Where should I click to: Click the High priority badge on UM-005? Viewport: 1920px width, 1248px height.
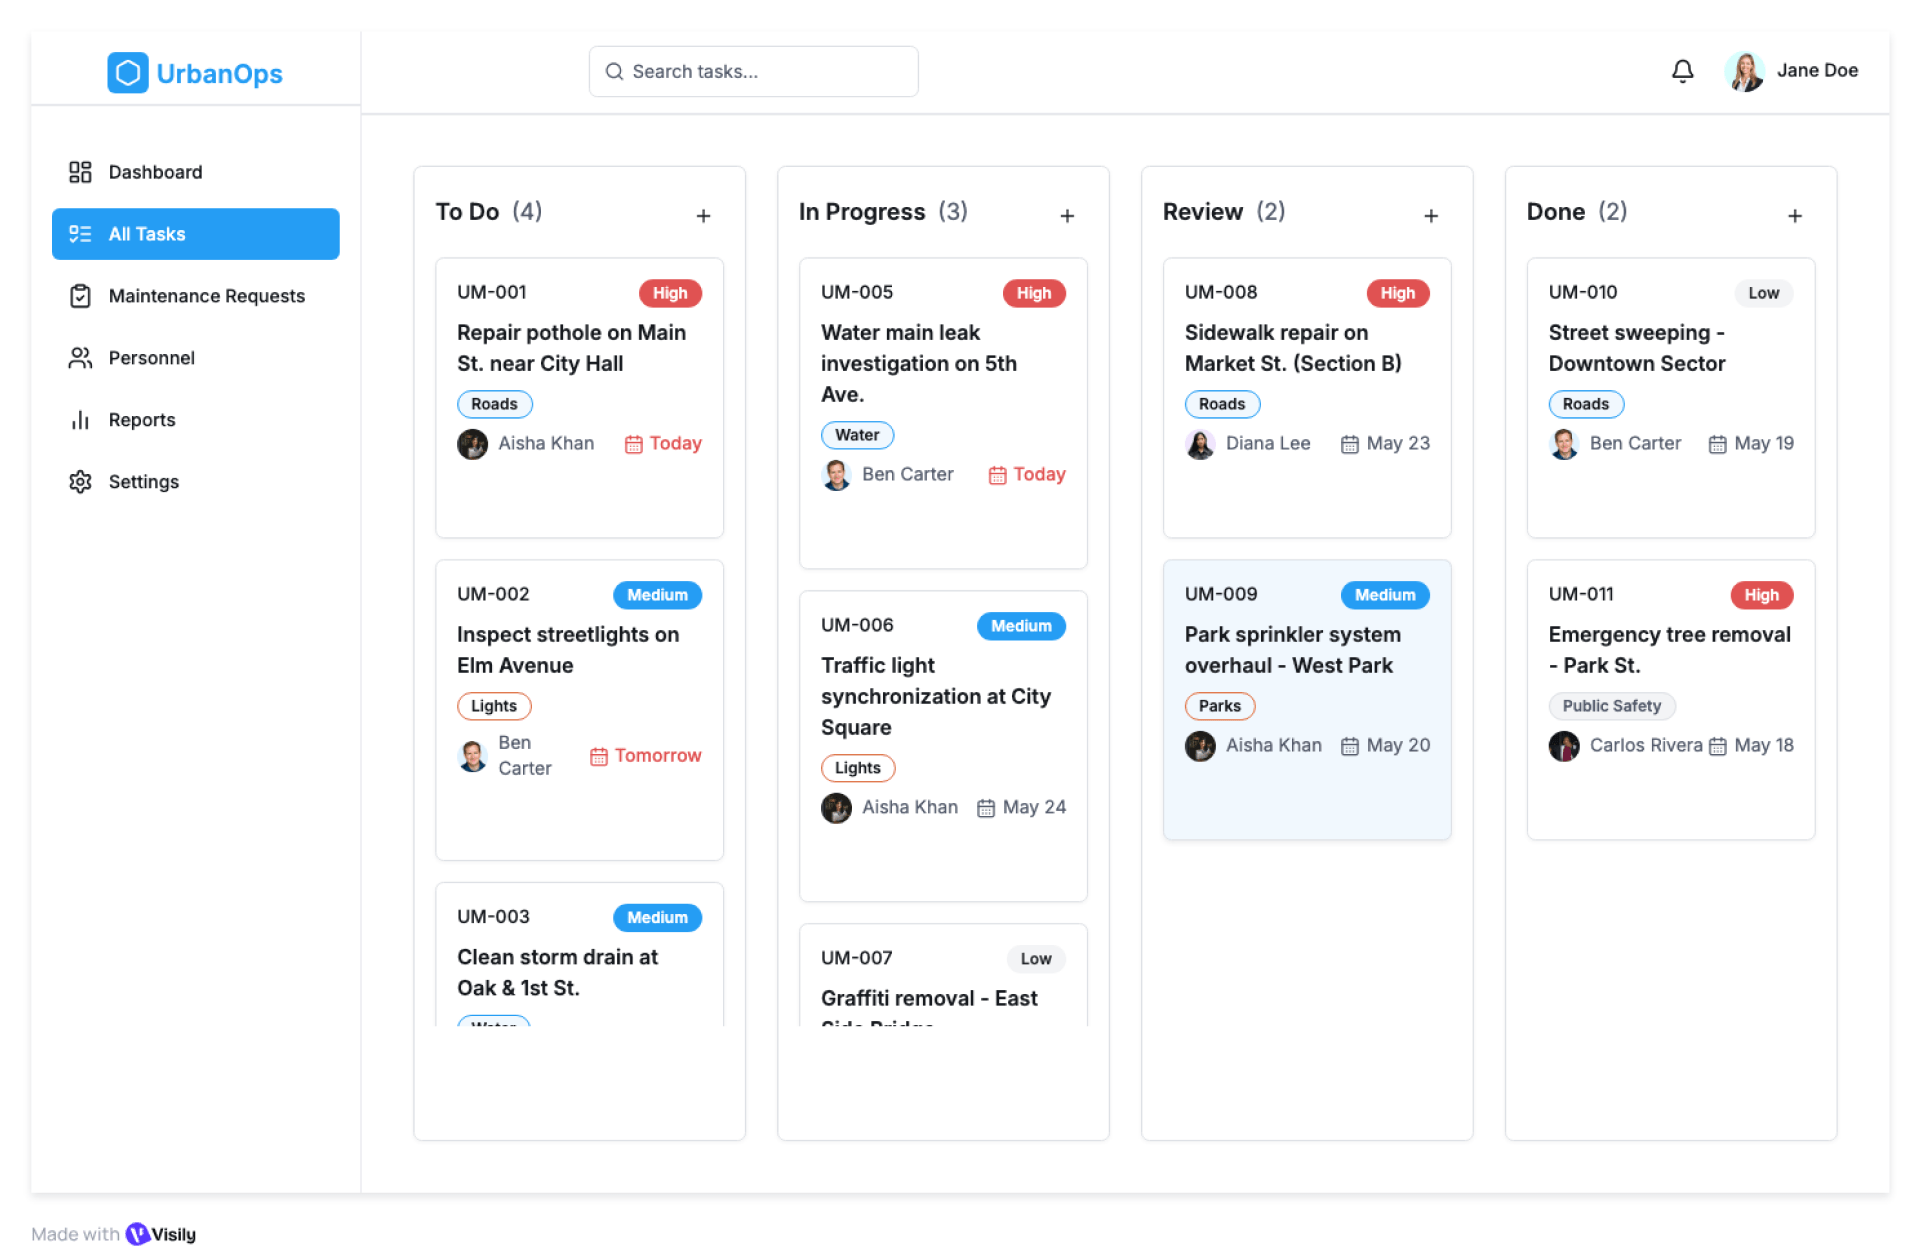click(x=1033, y=293)
